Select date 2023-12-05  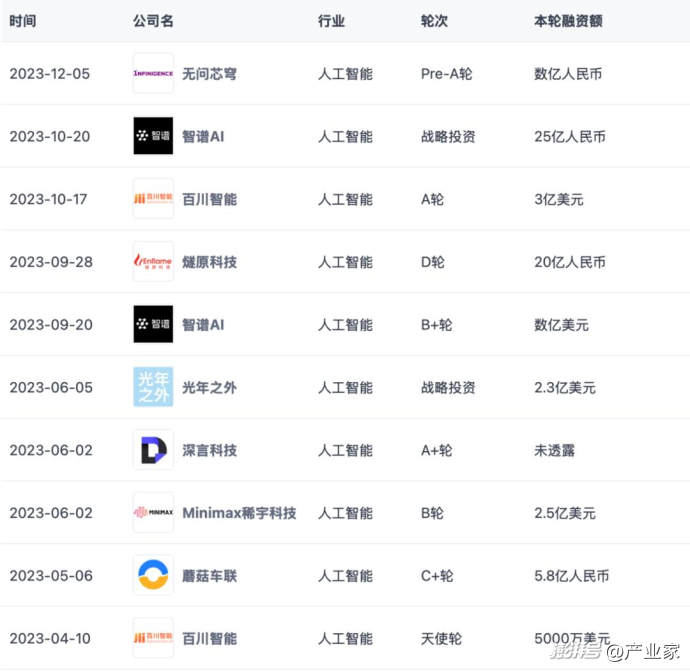pos(50,74)
